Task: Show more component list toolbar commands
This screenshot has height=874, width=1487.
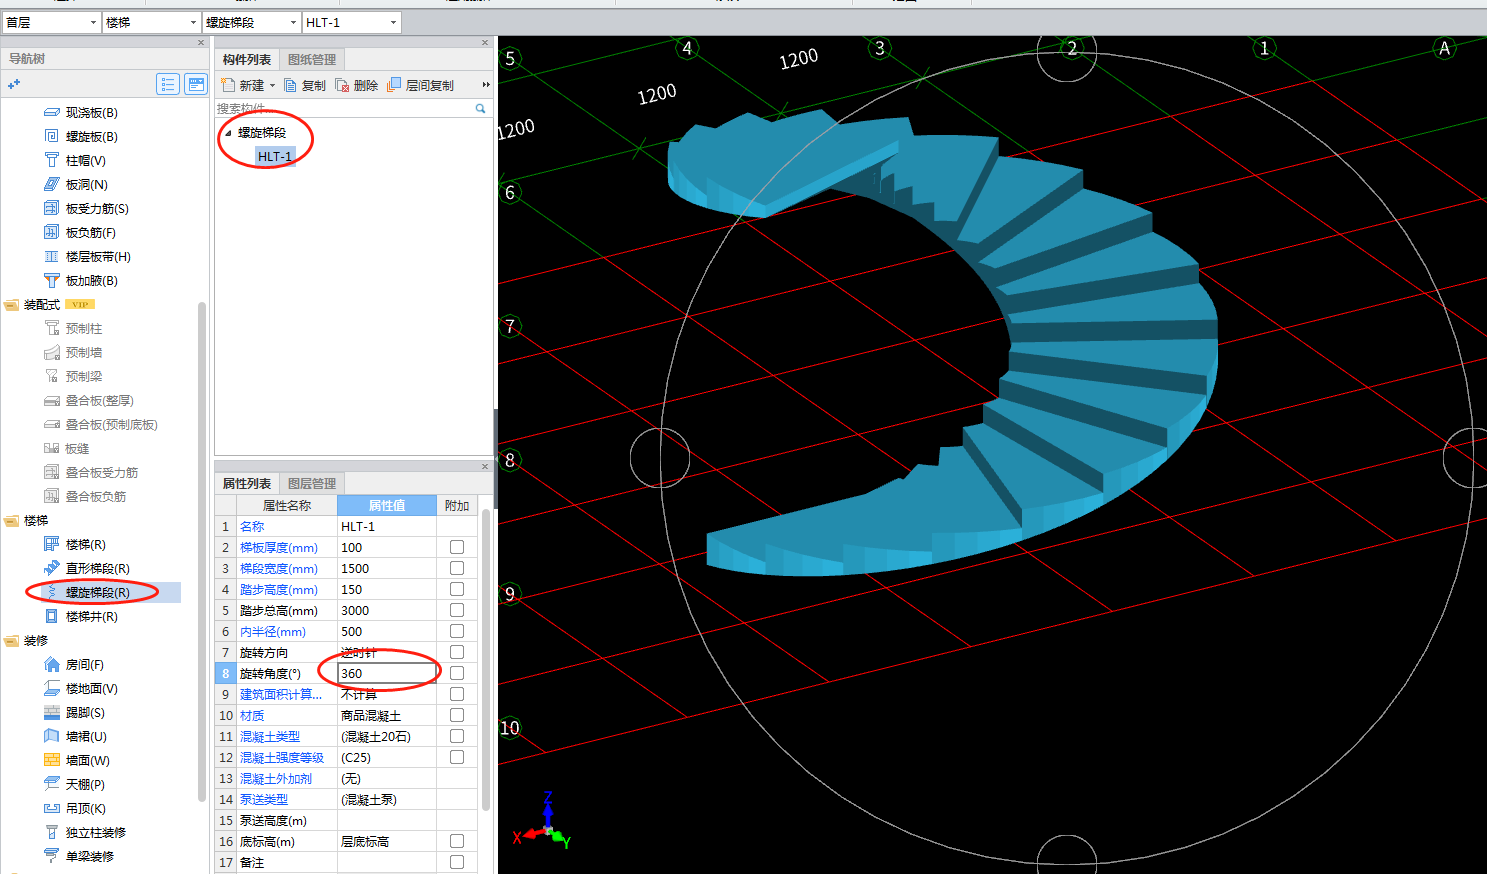Action: pyautogui.click(x=486, y=85)
